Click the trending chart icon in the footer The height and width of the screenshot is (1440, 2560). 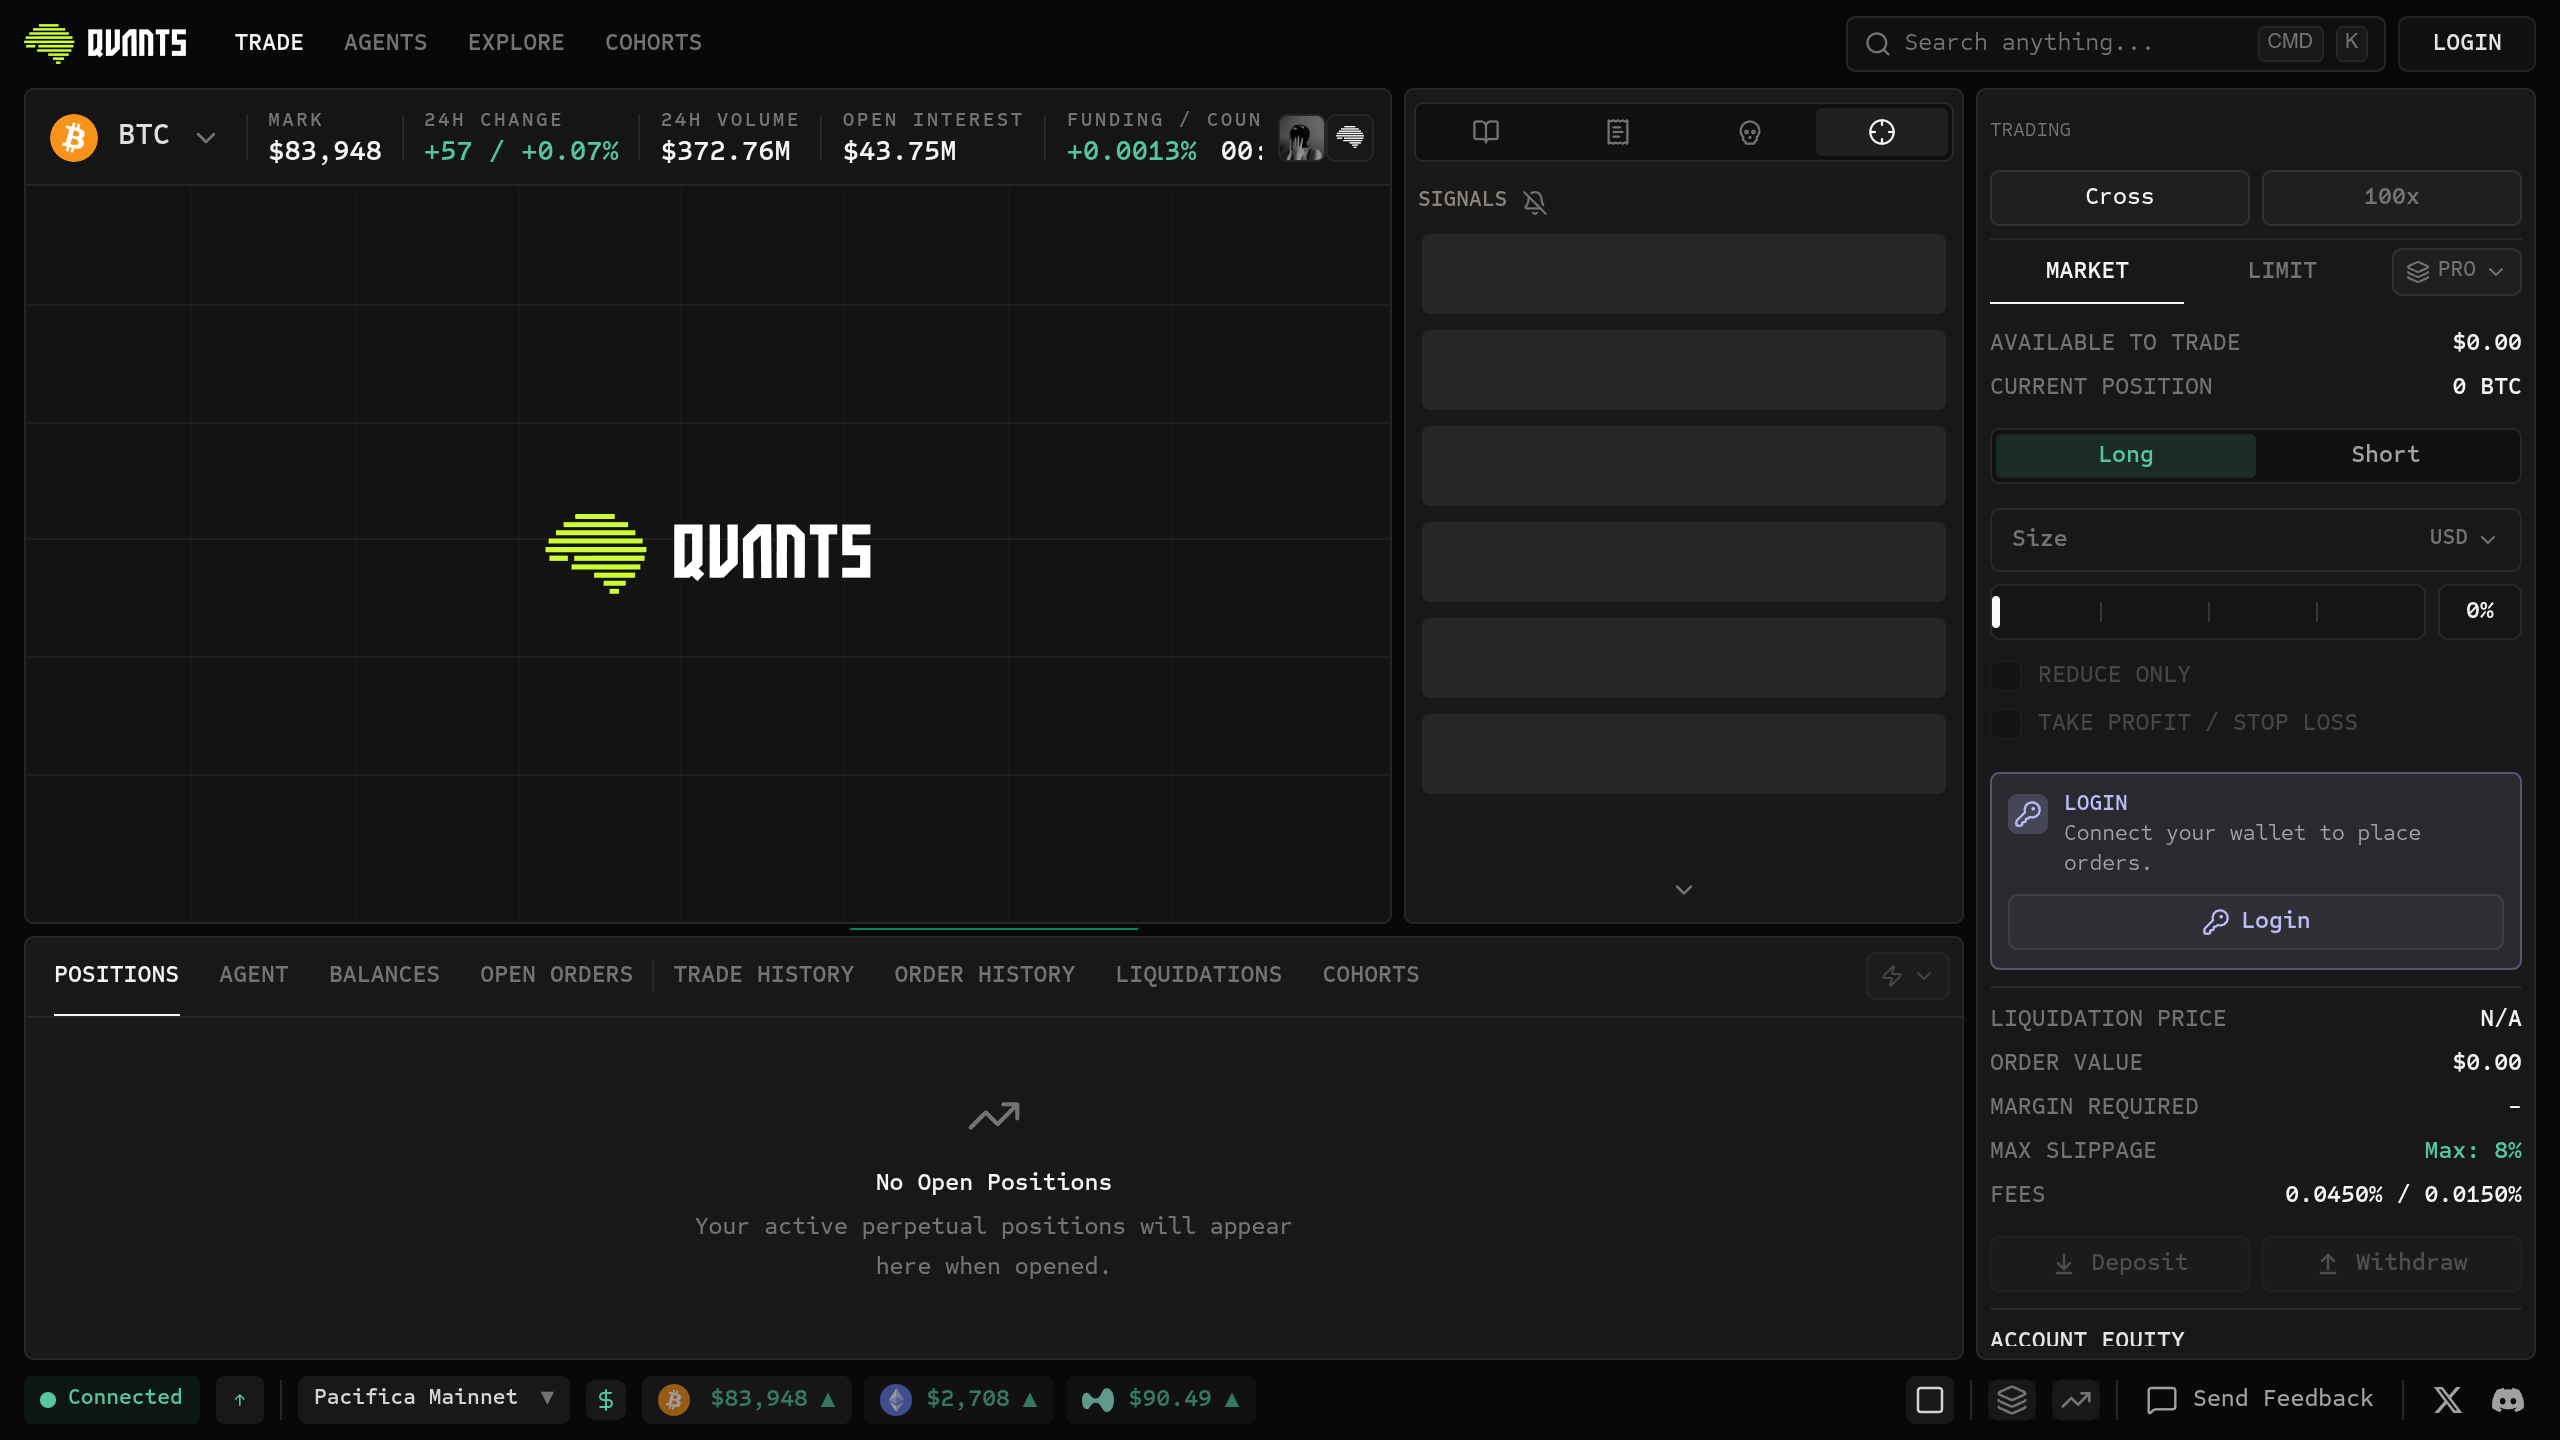pyautogui.click(x=2076, y=1399)
